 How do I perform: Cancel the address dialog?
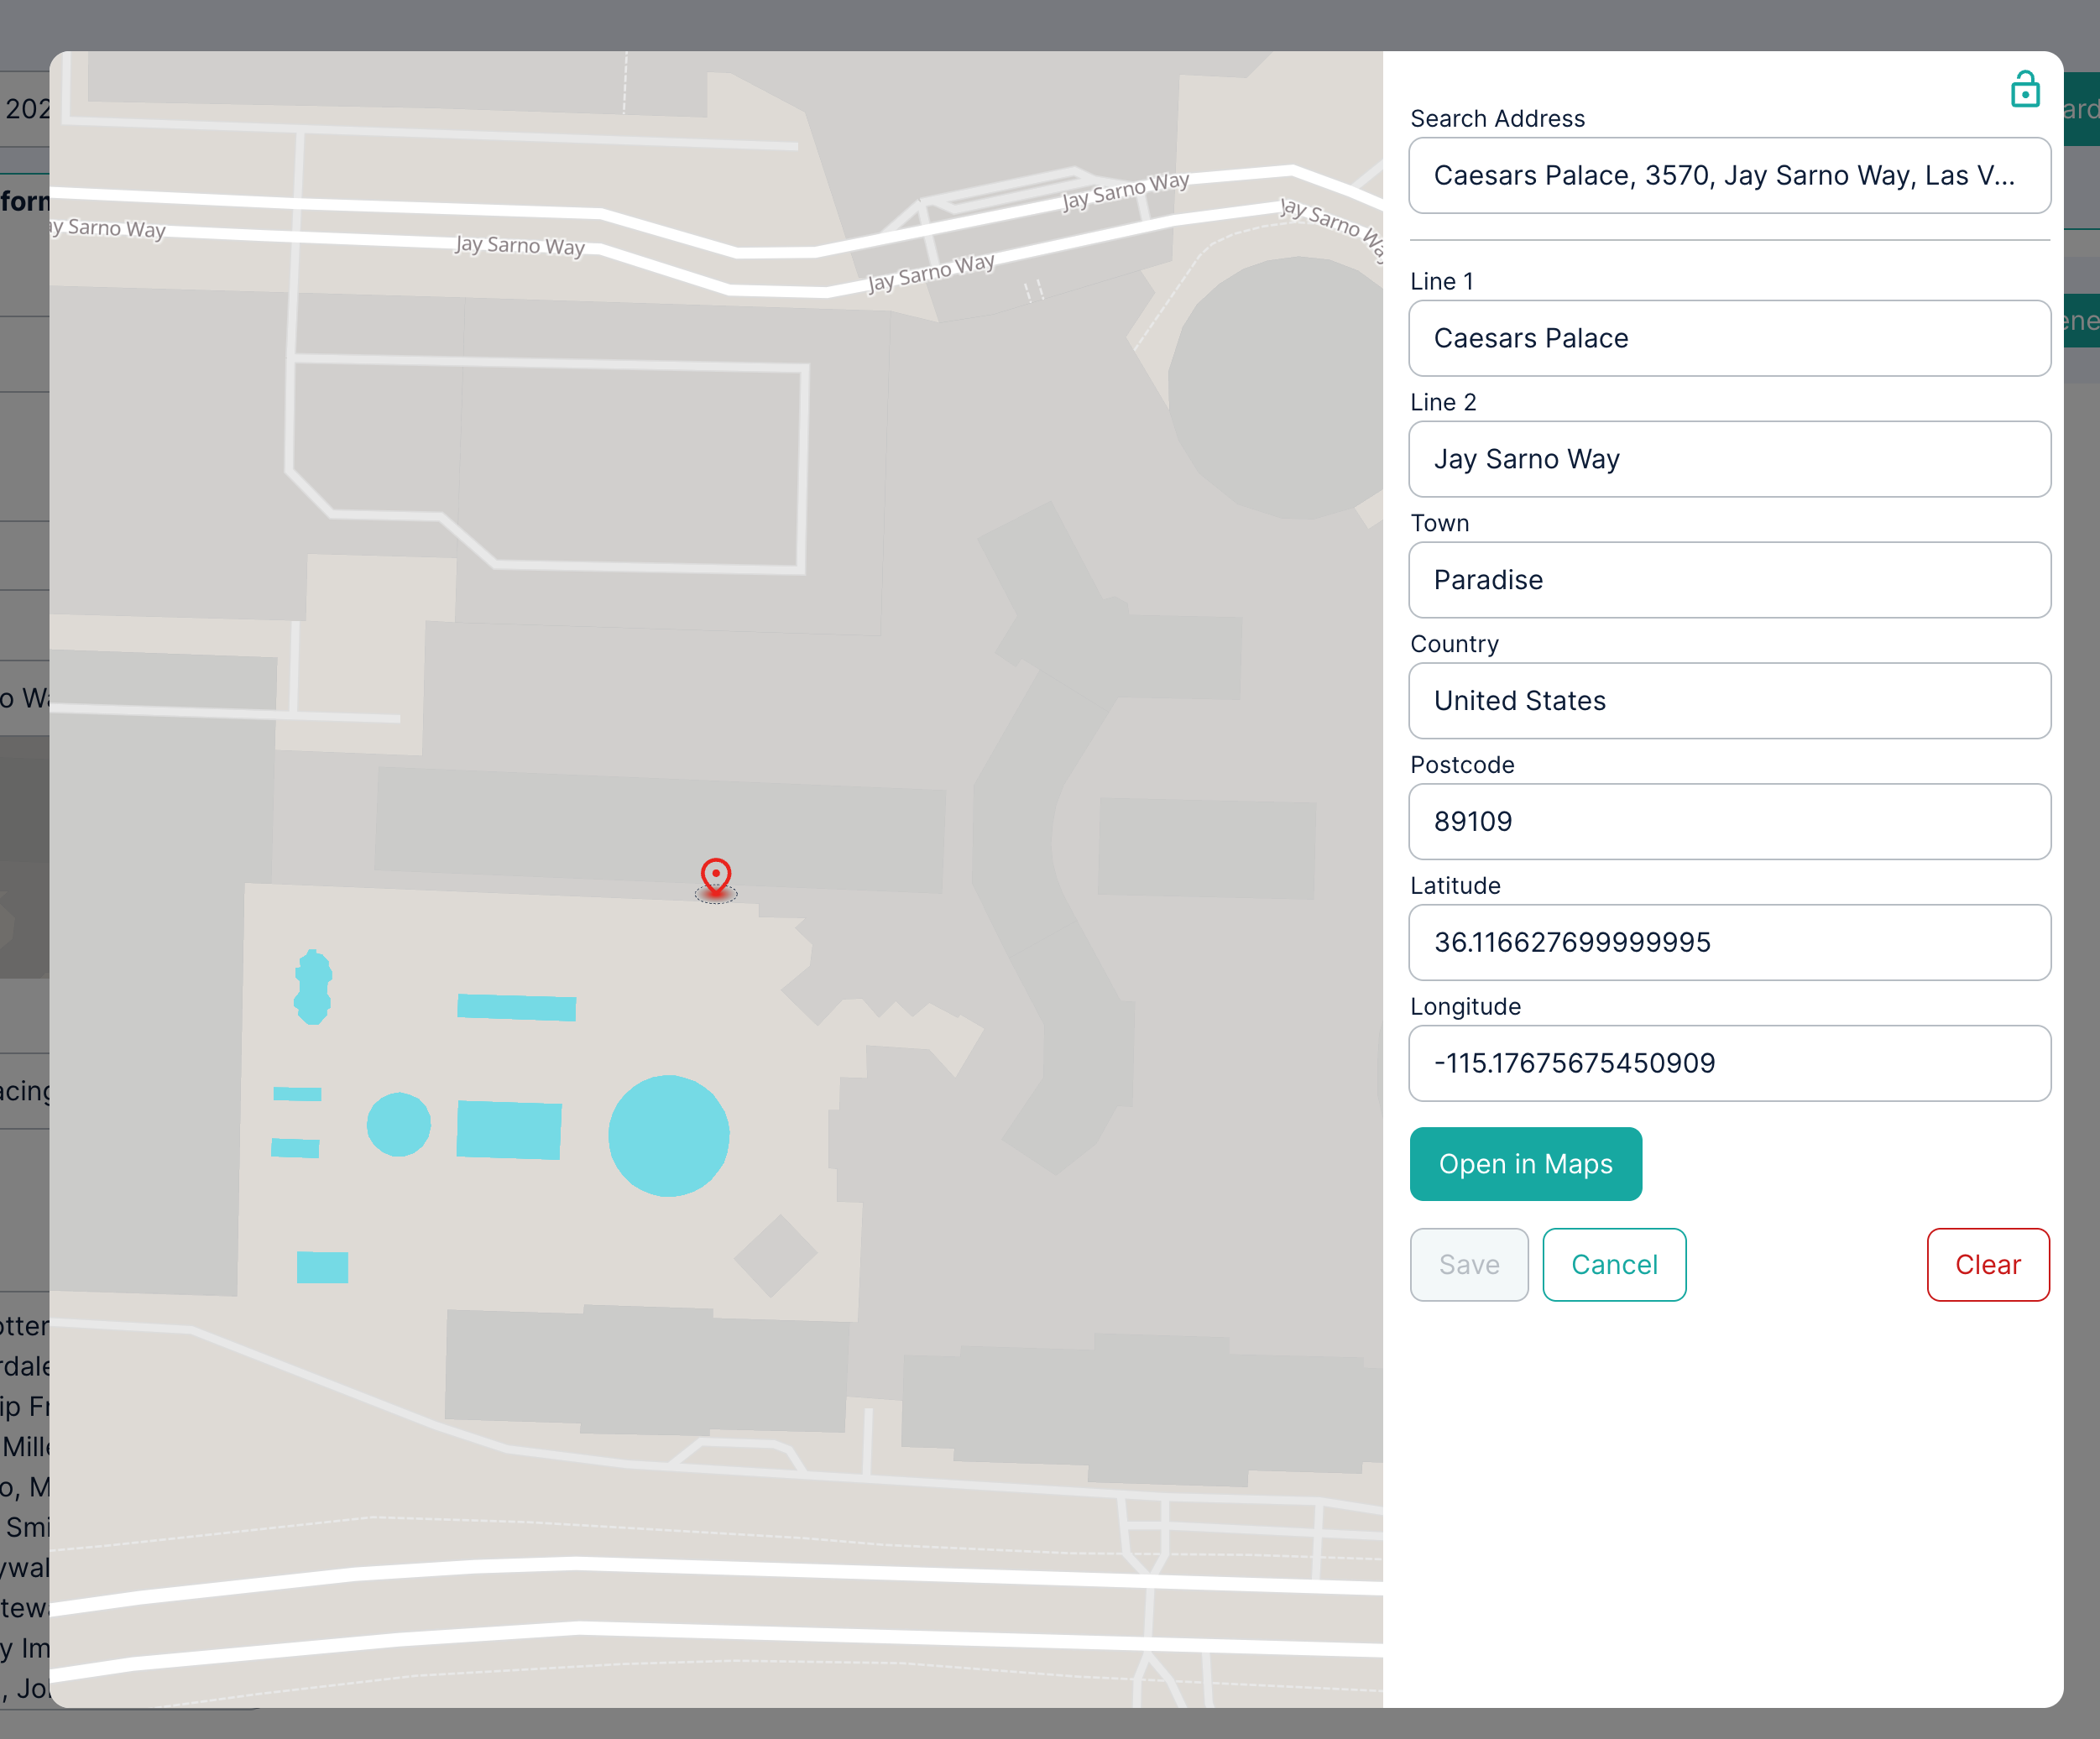pos(1614,1266)
